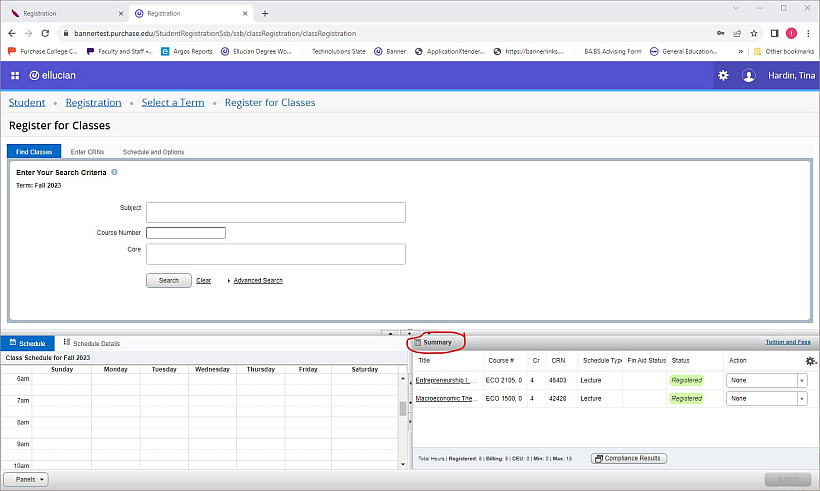
Task: Switch to Schedule and Options tab
Action: pyautogui.click(x=153, y=152)
